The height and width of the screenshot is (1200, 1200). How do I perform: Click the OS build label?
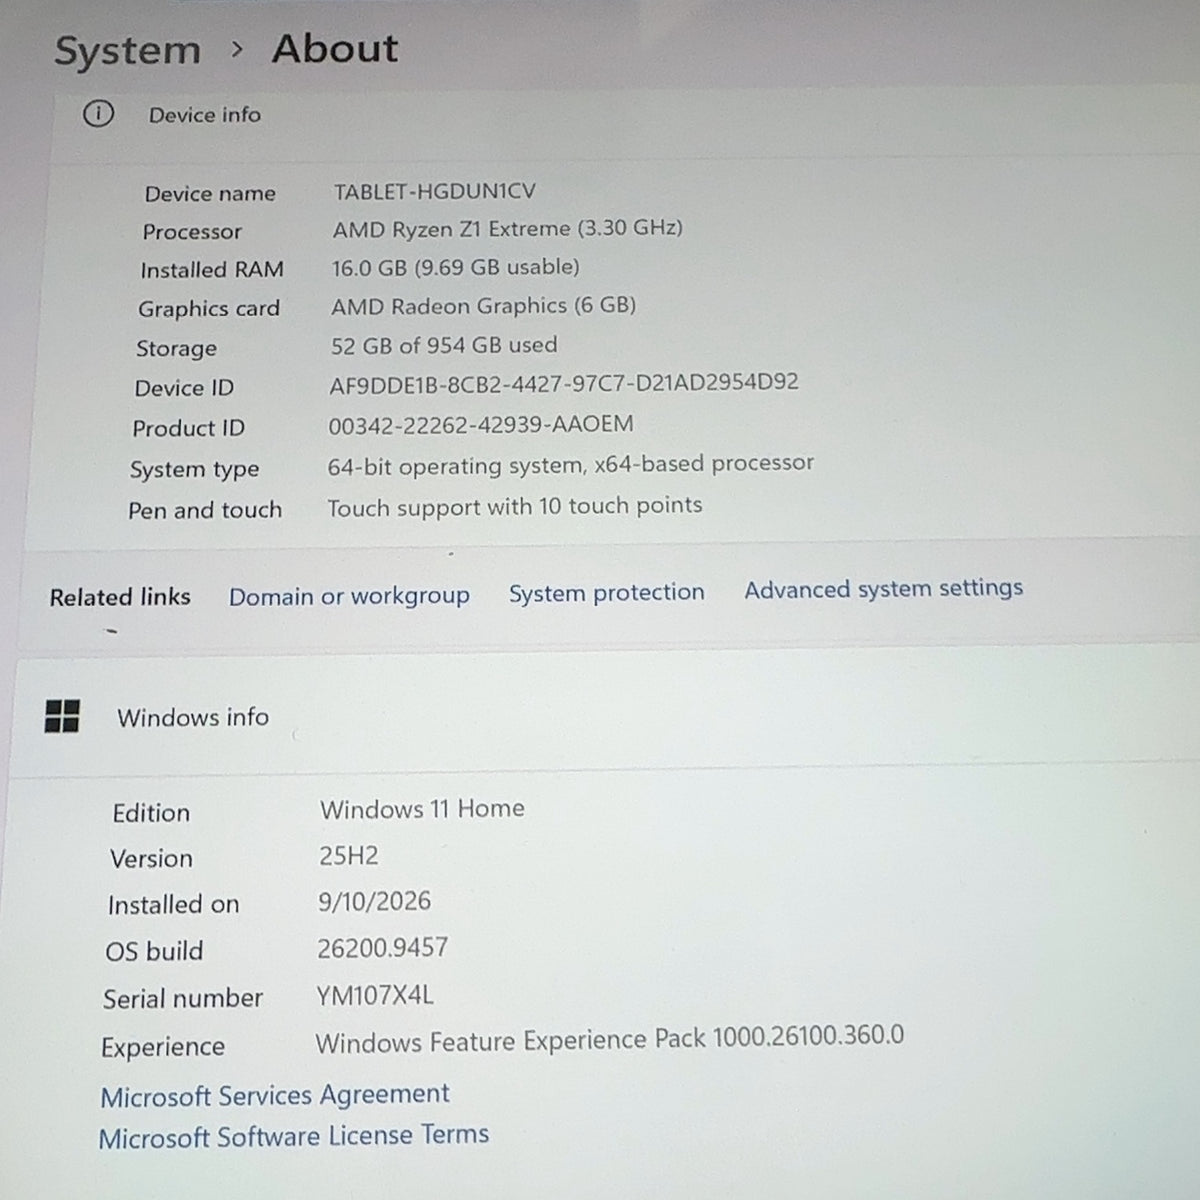click(x=154, y=950)
